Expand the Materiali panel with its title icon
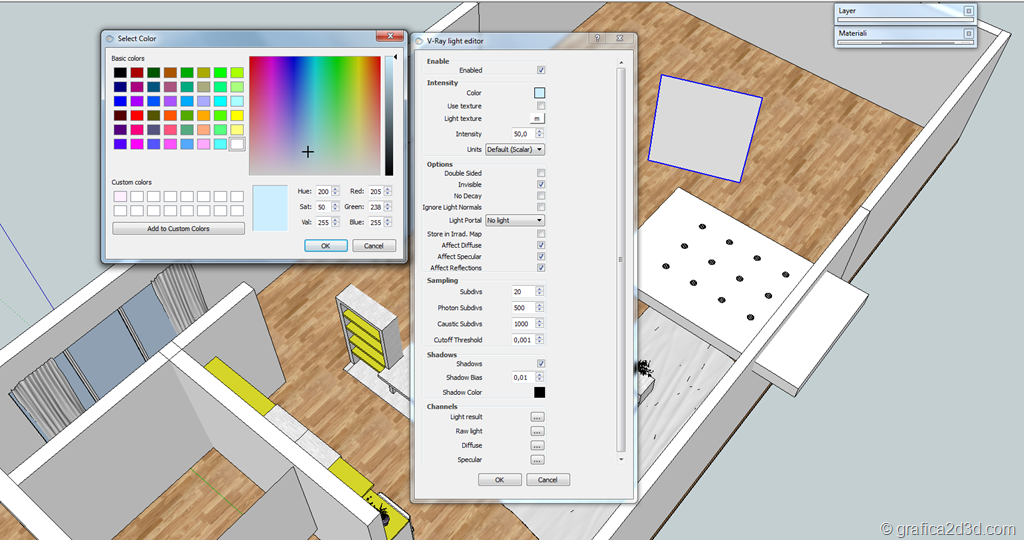 click(x=968, y=33)
